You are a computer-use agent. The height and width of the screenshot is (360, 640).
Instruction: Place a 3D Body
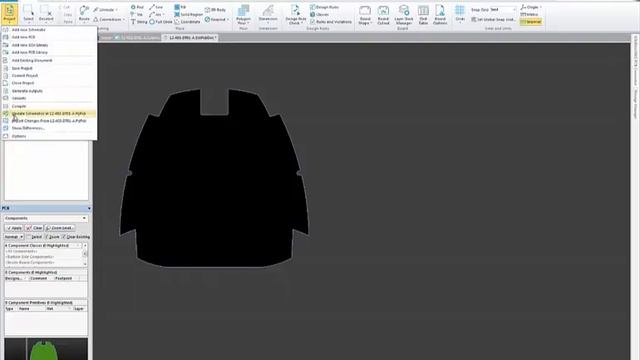pyautogui.click(x=215, y=9)
